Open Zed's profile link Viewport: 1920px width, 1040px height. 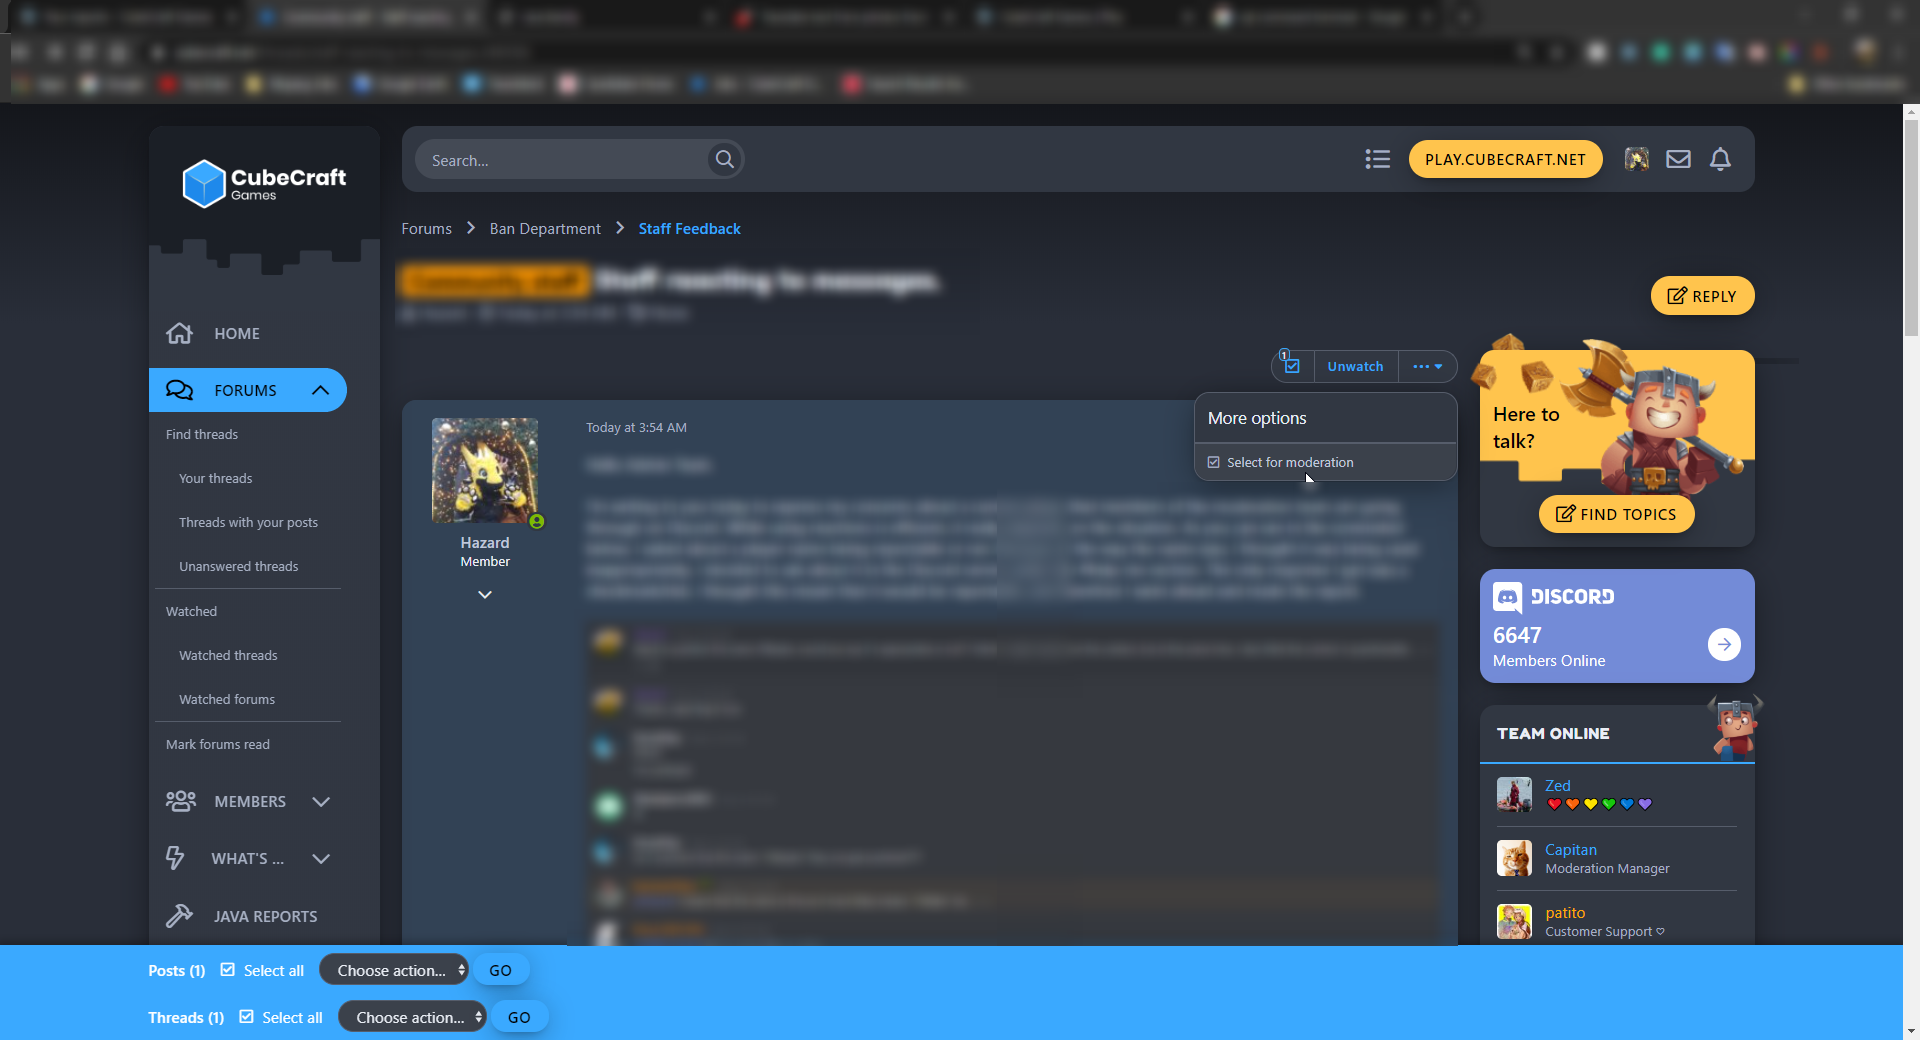tap(1557, 785)
